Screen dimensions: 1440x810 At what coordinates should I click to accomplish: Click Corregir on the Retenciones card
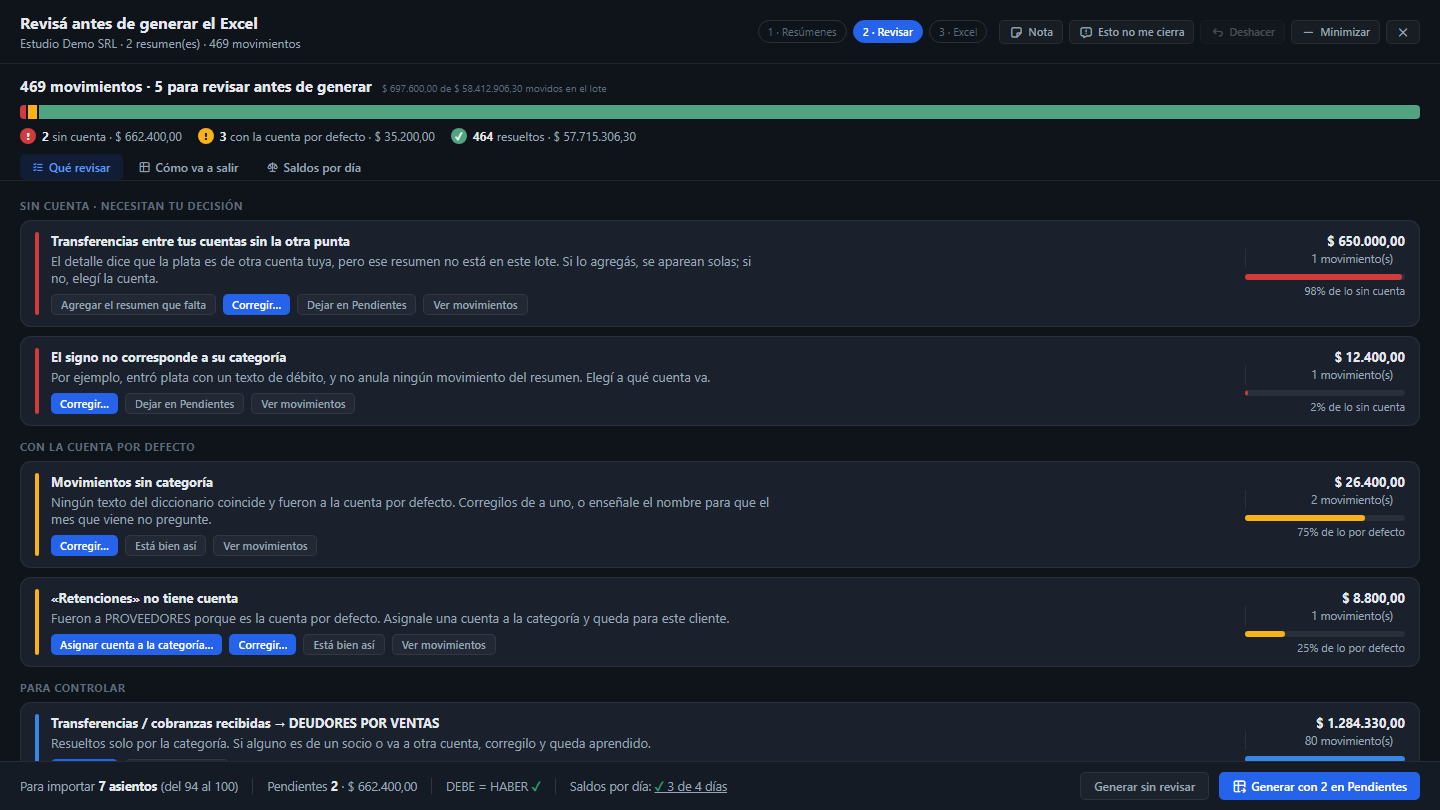point(262,645)
